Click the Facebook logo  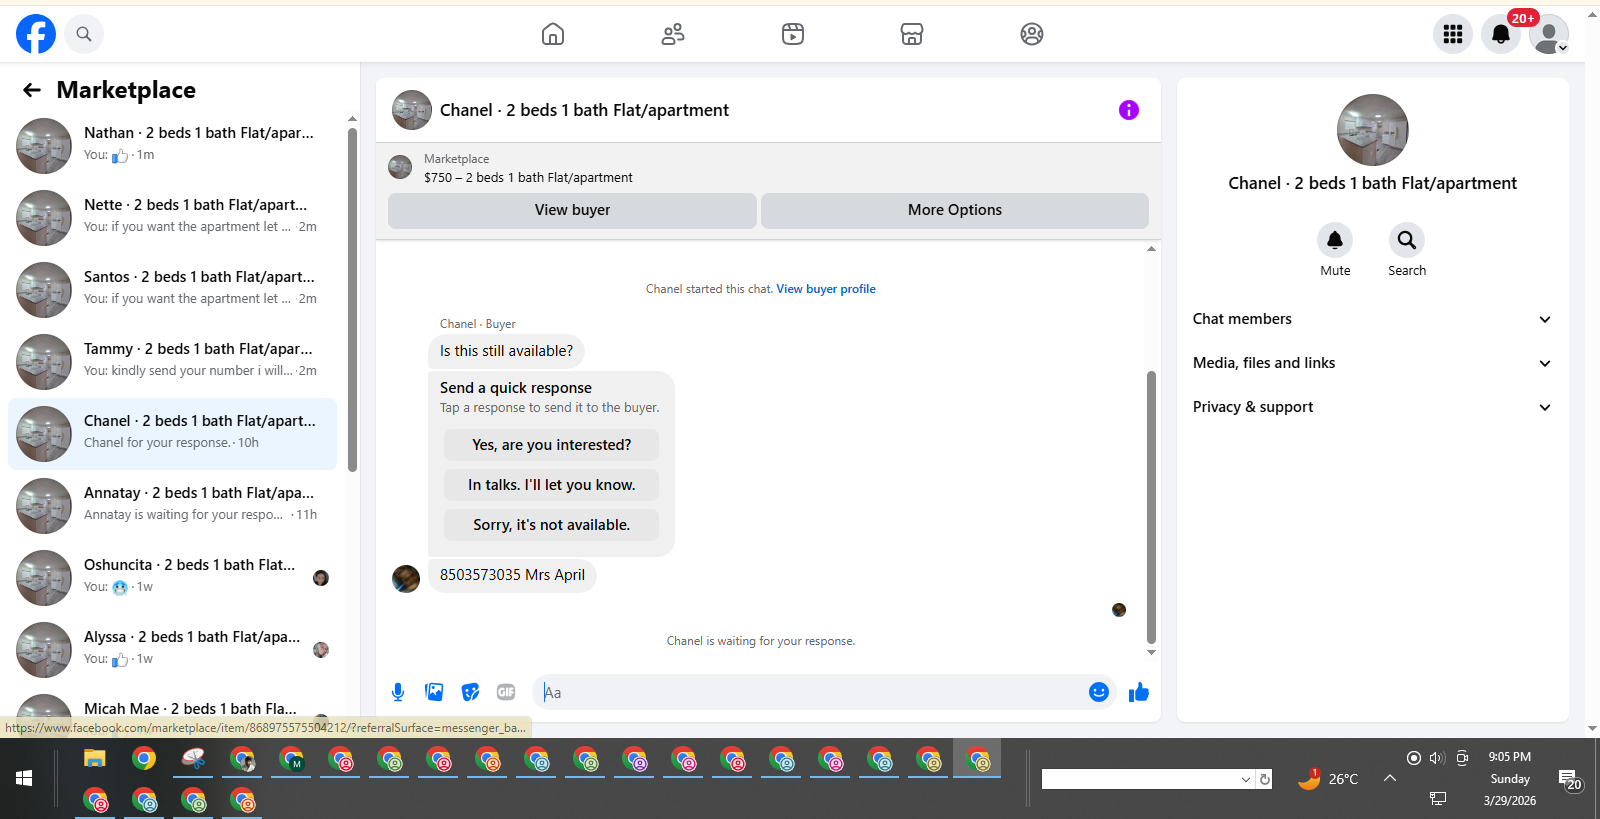click(x=36, y=34)
